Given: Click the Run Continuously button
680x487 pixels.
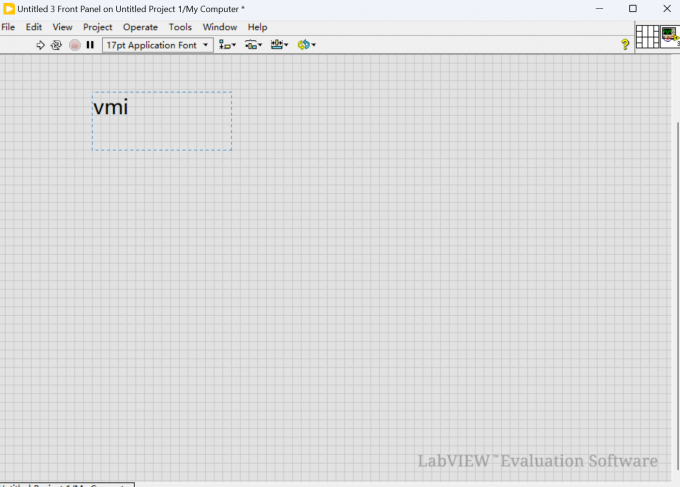Looking at the screenshot, I should 56,45.
